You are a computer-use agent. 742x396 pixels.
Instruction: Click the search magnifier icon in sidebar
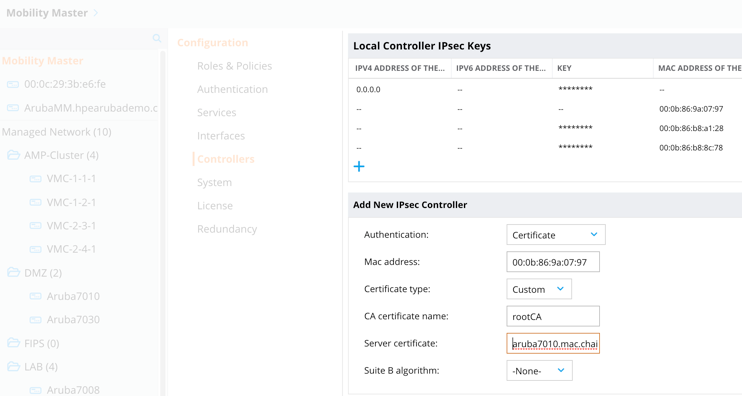(x=157, y=38)
